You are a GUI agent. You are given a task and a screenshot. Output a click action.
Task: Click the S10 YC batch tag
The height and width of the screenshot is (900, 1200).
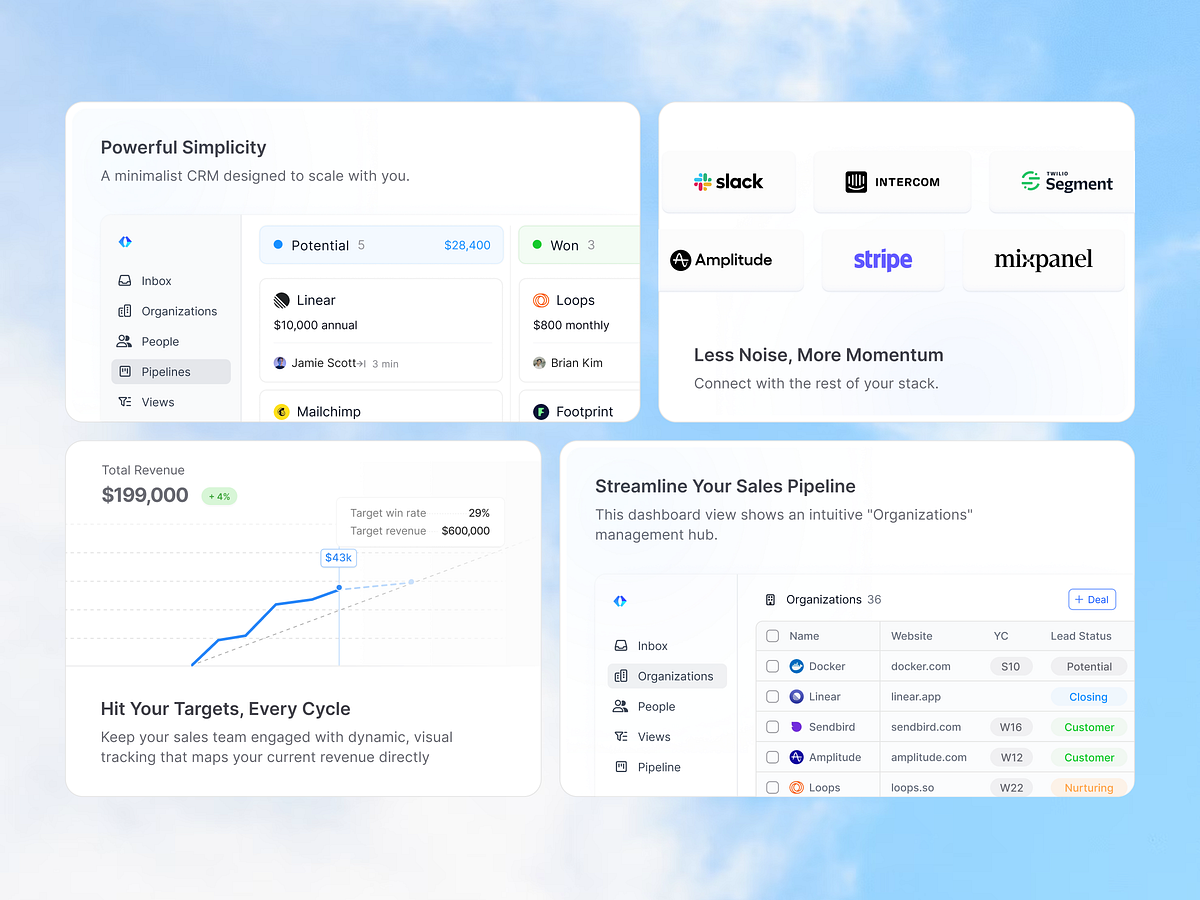[x=1011, y=666]
